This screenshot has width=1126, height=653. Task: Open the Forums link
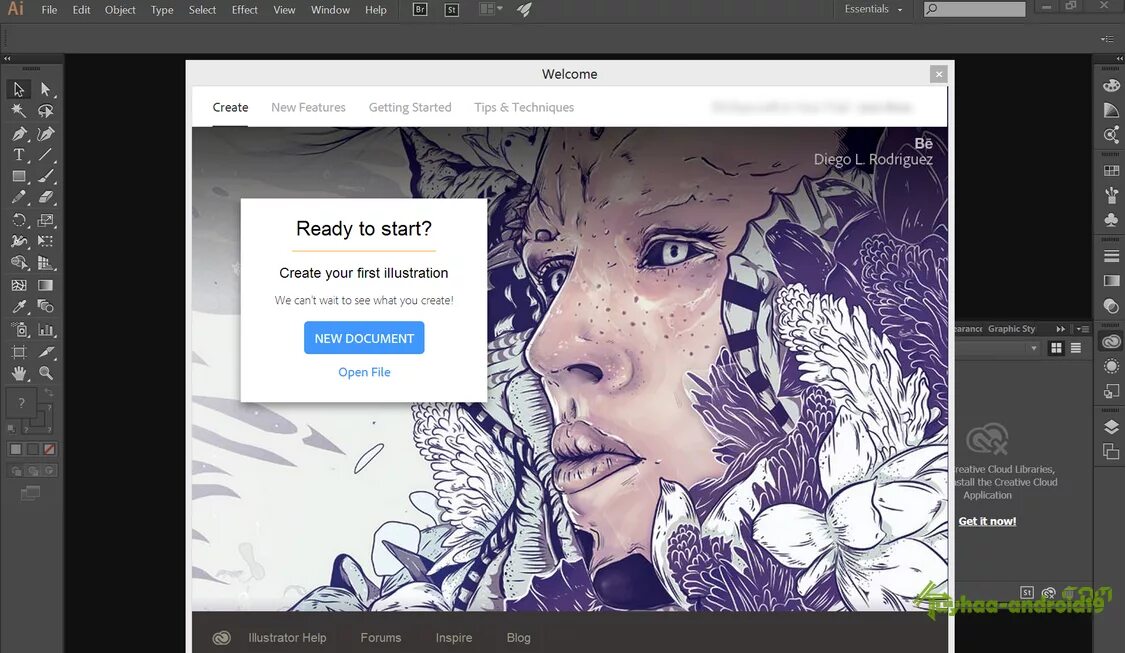point(381,637)
